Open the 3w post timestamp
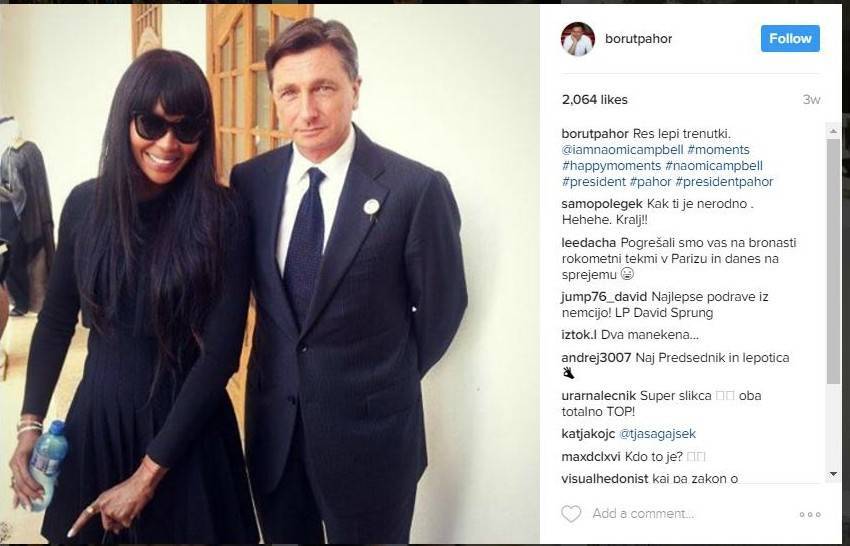Viewport: 850px width, 546px height. 812,100
